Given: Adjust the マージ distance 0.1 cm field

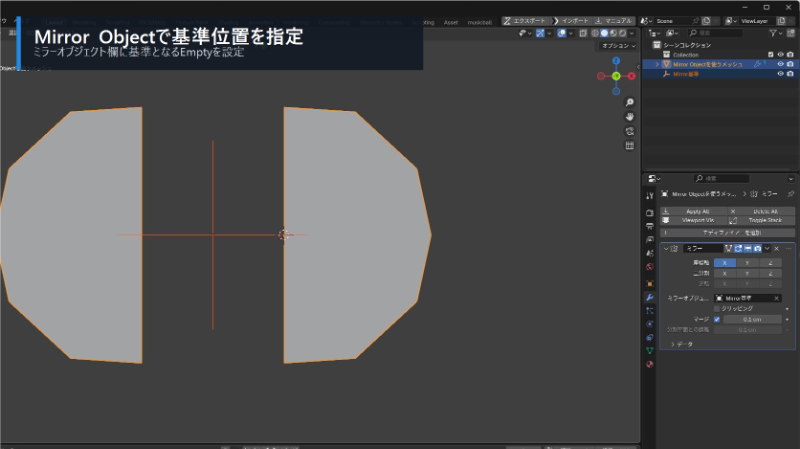Looking at the screenshot, I should point(752,319).
